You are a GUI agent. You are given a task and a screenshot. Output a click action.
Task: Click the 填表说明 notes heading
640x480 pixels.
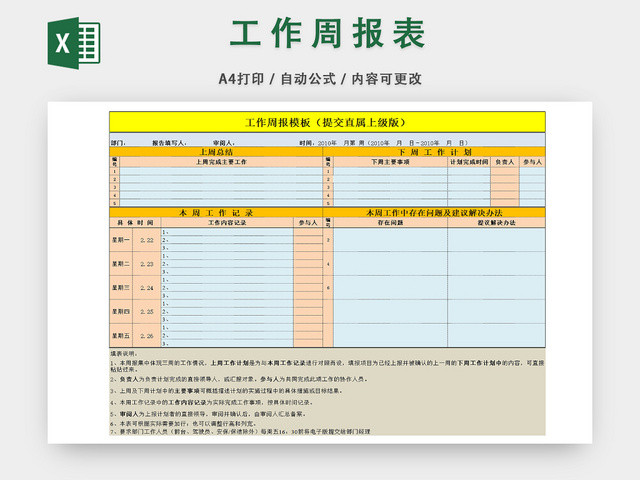pos(124,353)
